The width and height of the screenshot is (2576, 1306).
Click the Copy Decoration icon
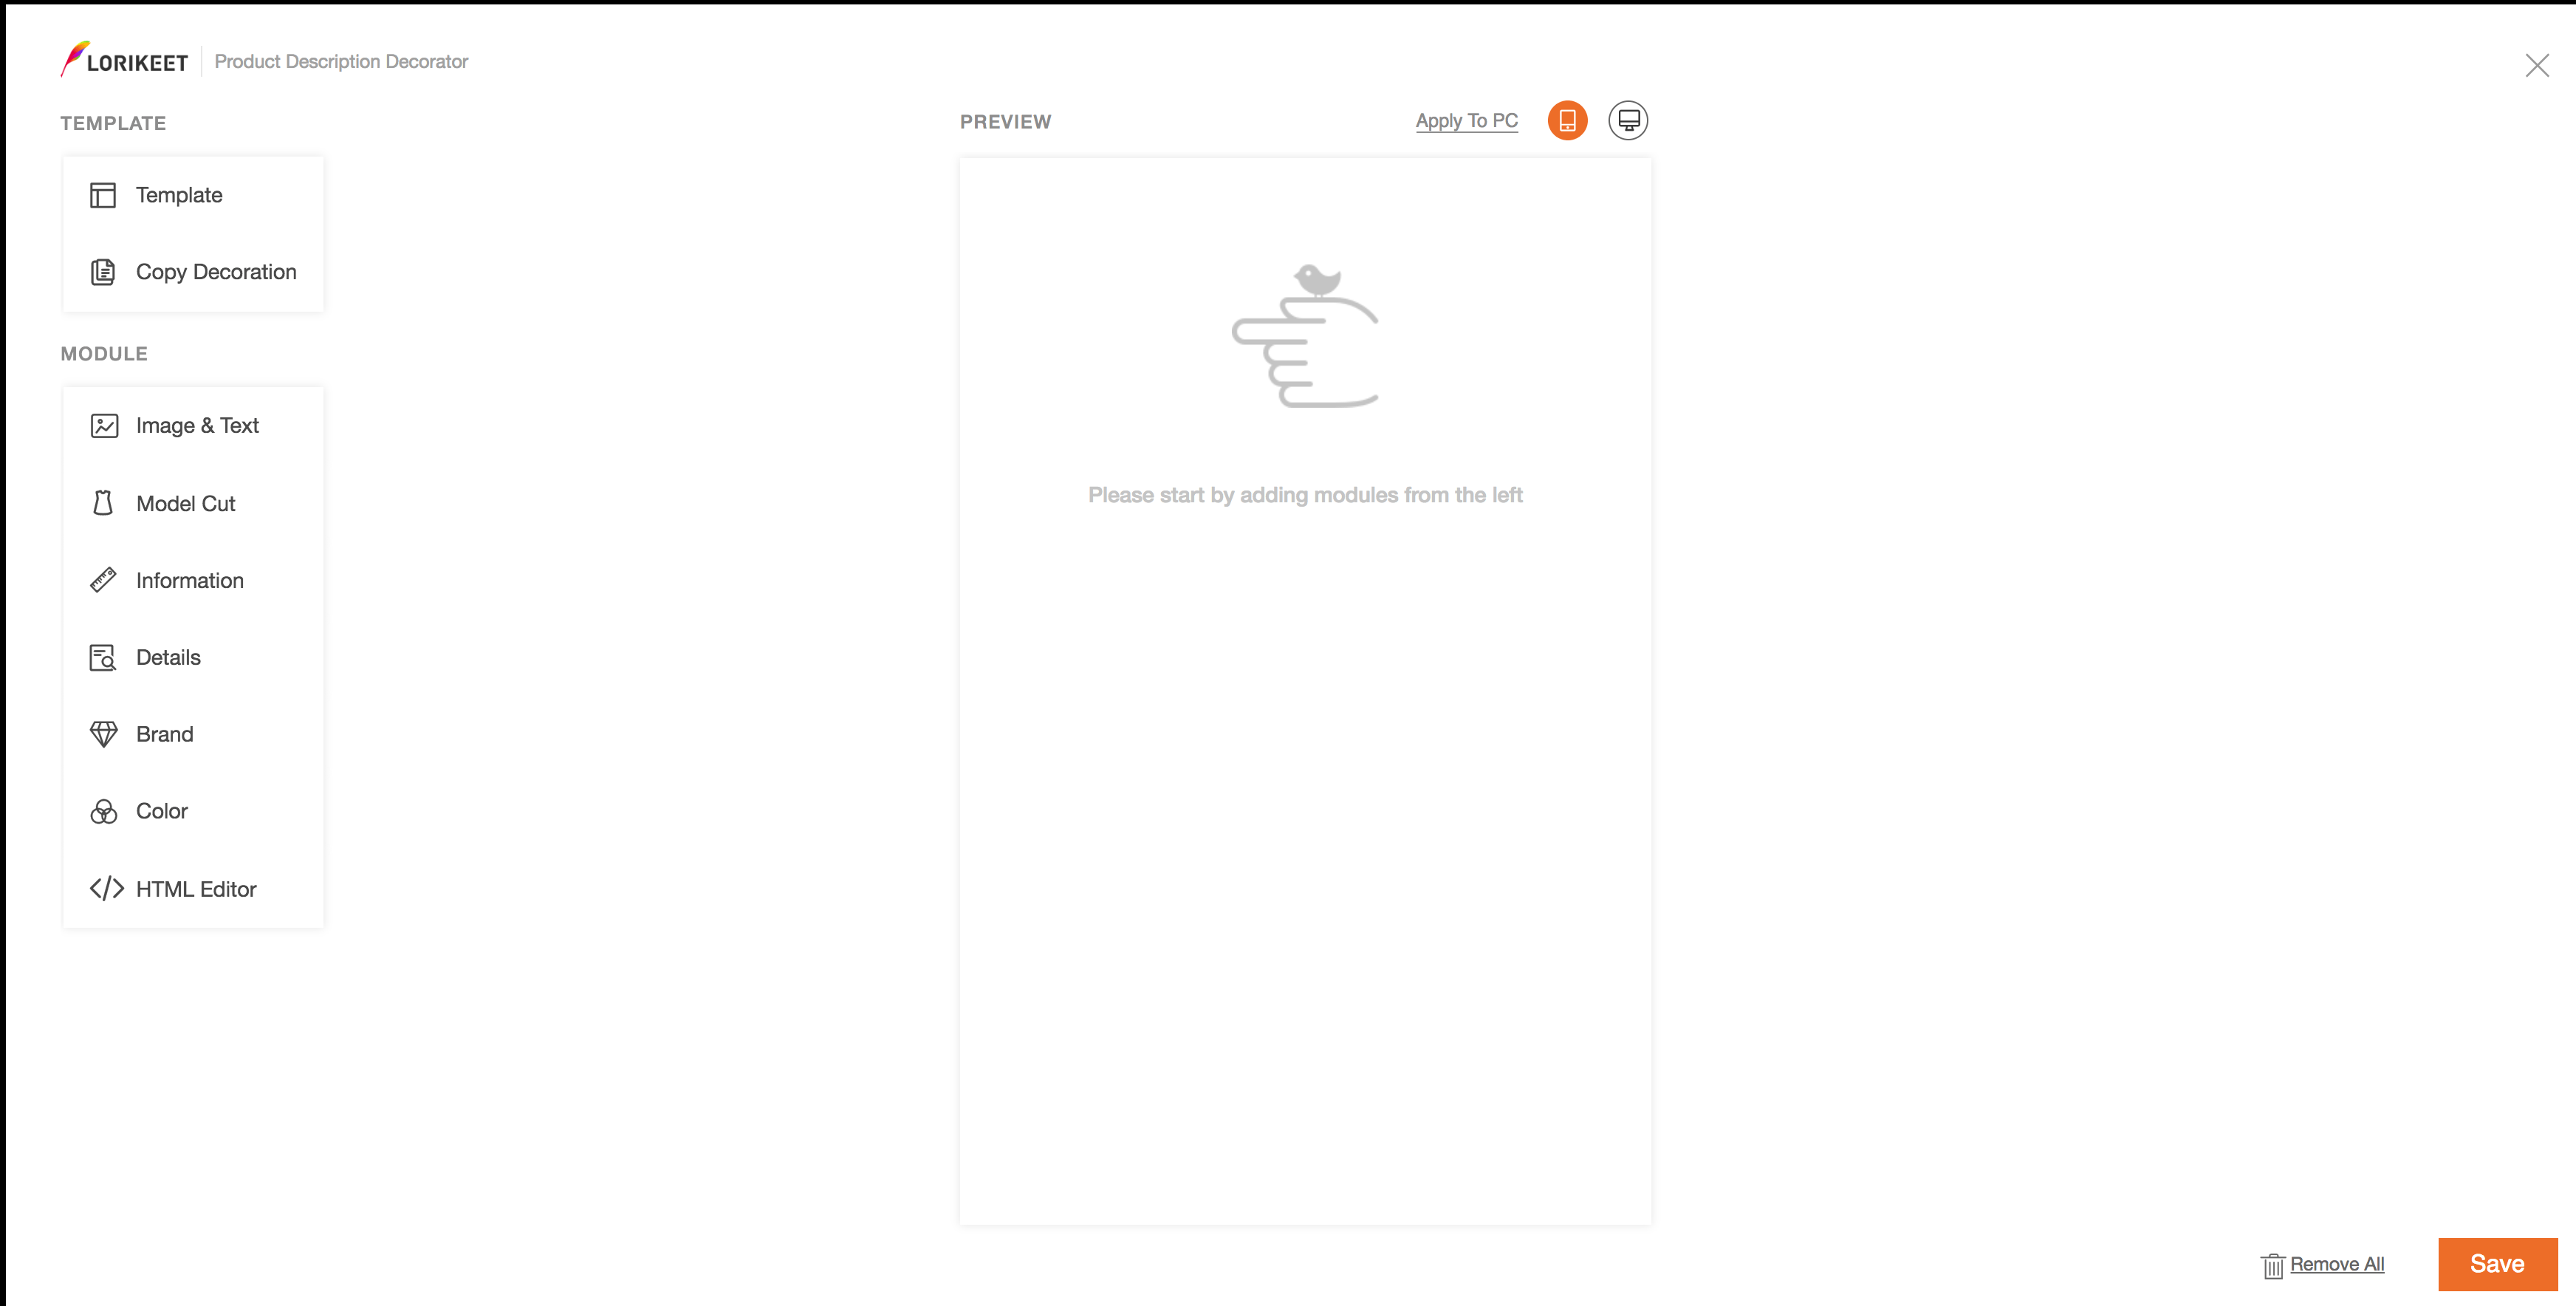103,272
